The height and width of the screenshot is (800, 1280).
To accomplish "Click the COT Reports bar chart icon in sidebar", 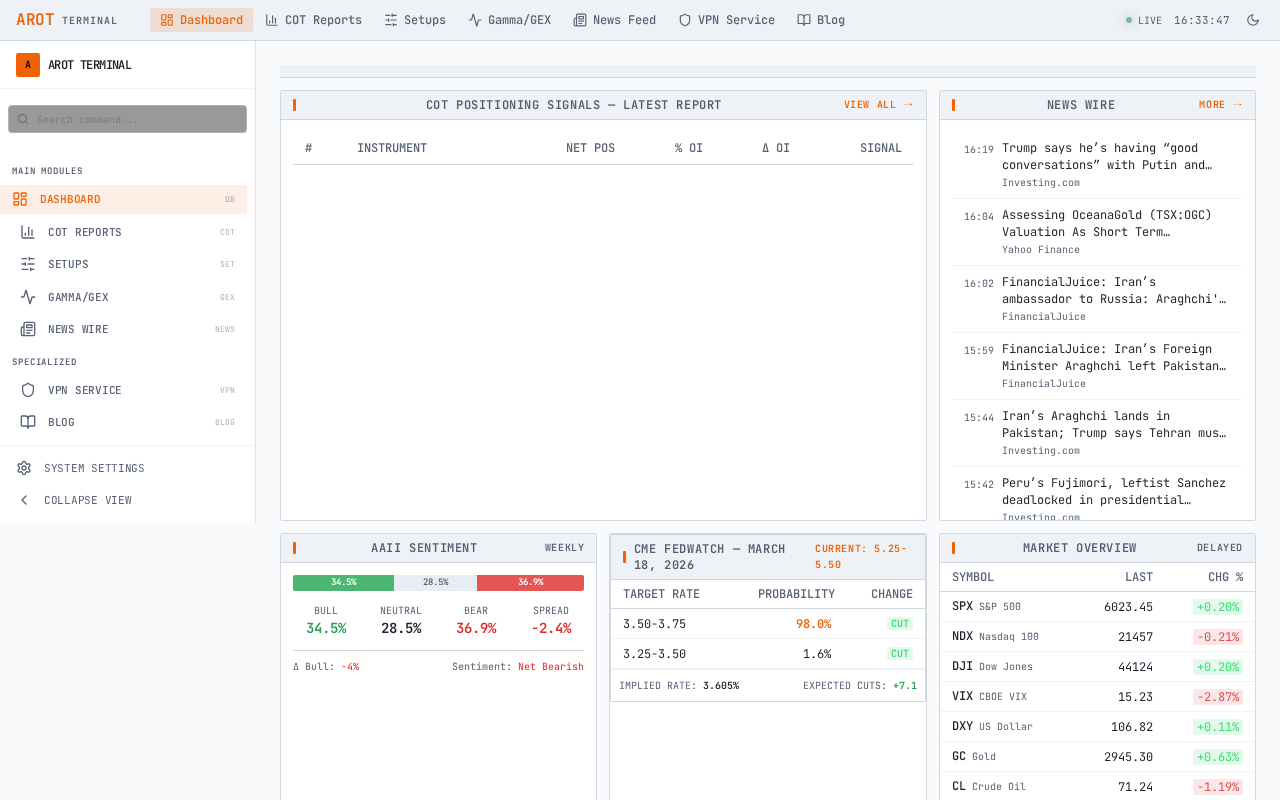I will pos(28,232).
